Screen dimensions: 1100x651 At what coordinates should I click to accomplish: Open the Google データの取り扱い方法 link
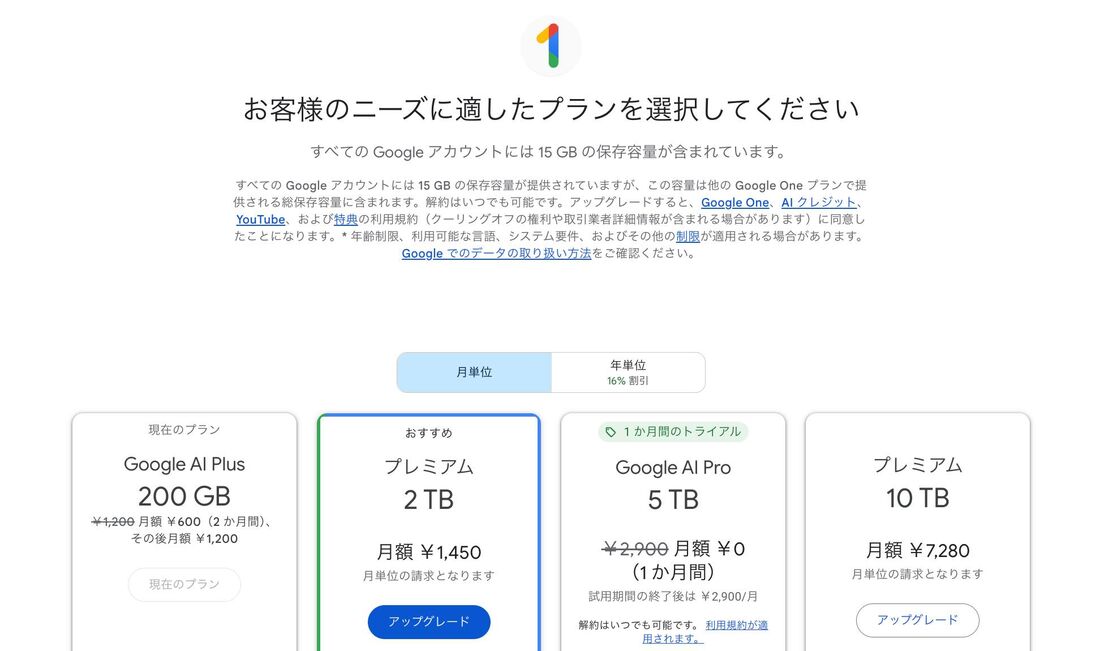[495, 253]
